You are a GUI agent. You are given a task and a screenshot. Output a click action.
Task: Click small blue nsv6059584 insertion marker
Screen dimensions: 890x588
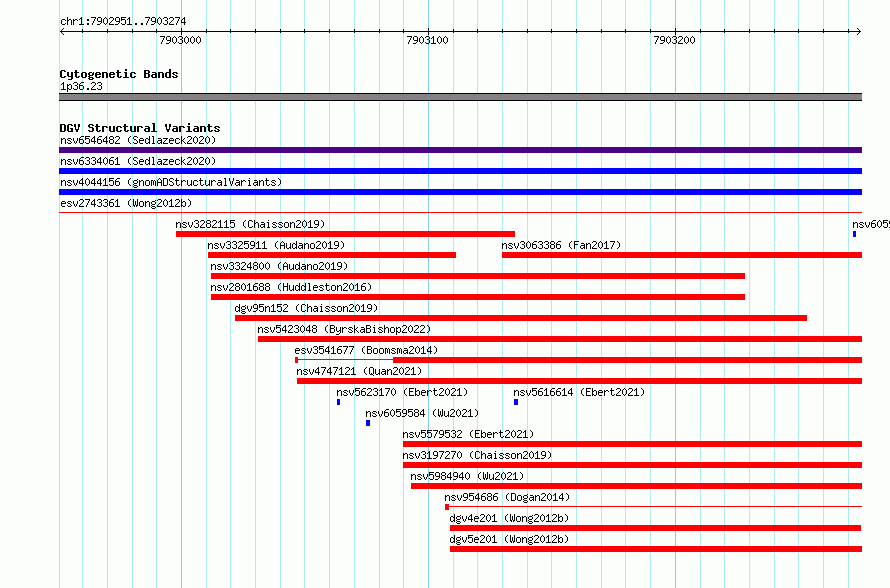[368, 423]
